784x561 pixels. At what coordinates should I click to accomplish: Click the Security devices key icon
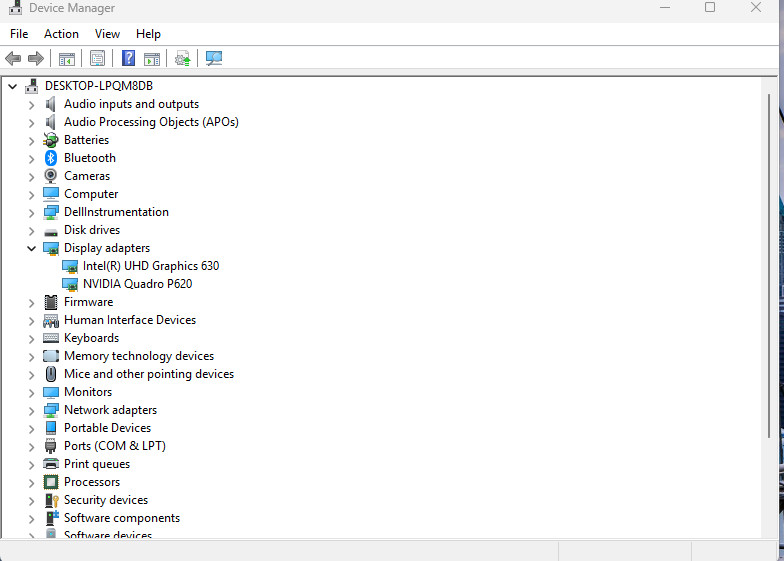coord(52,500)
